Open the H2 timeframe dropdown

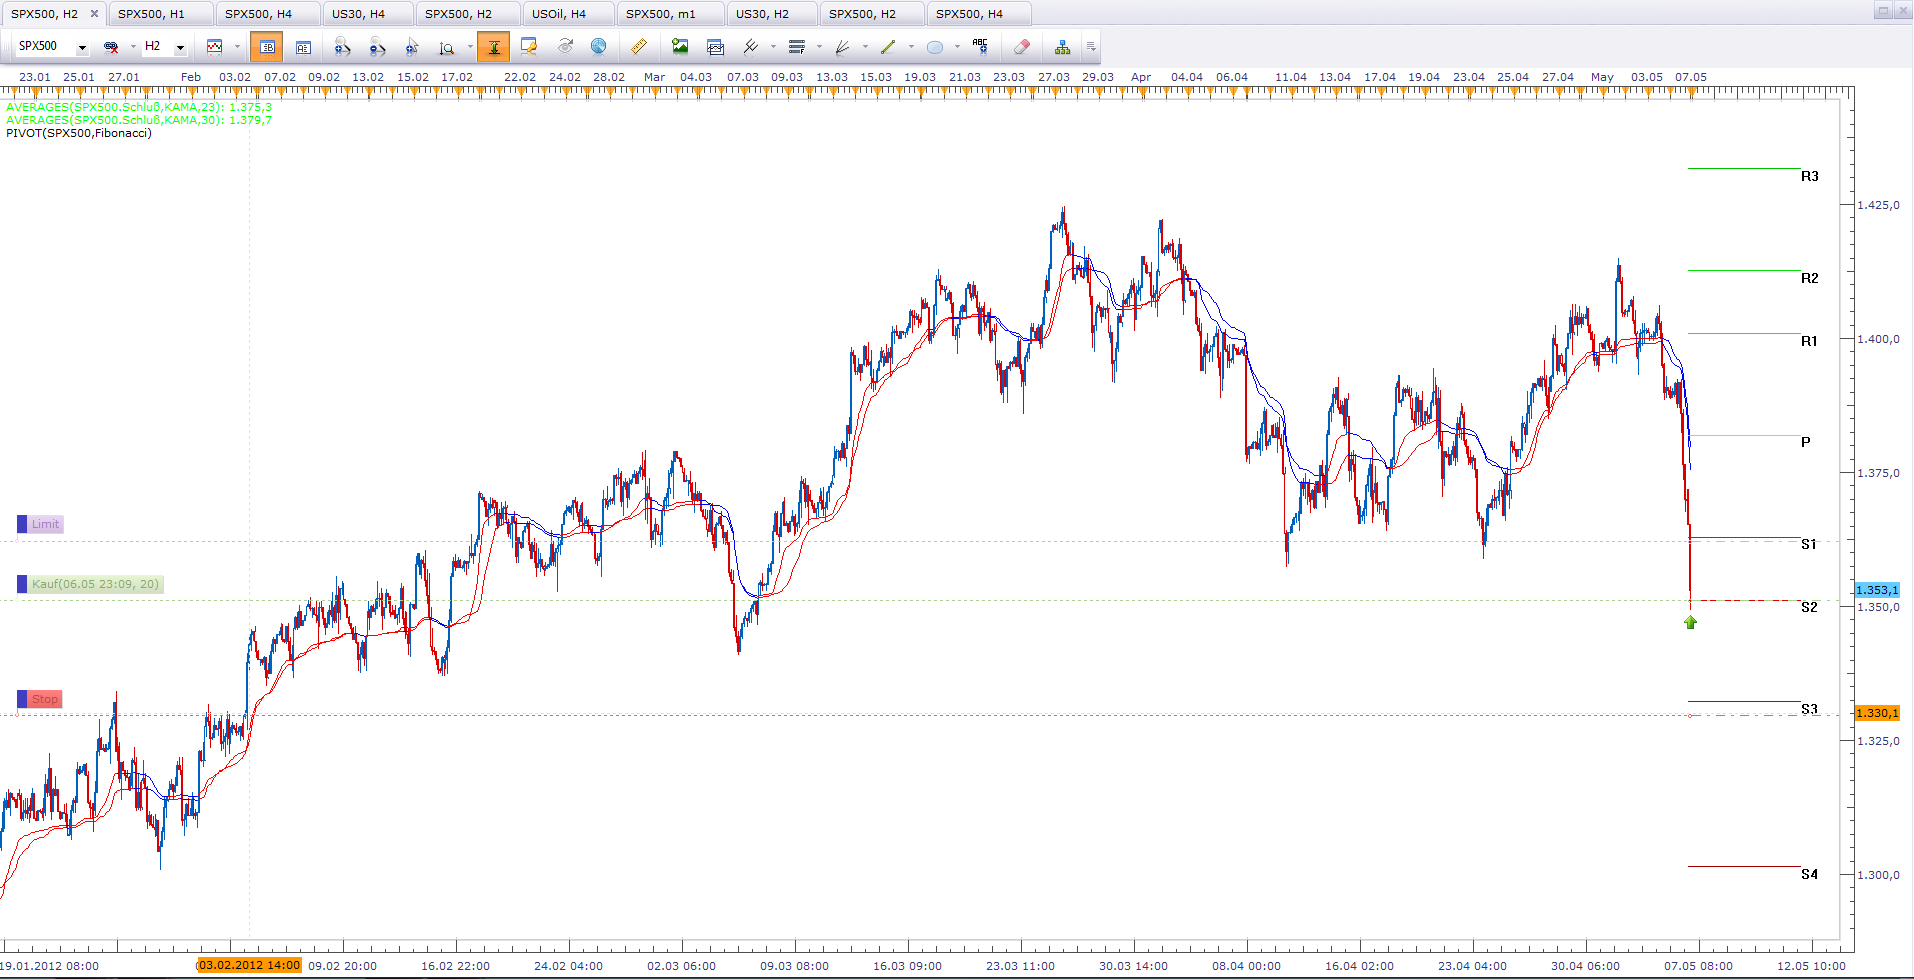[x=180, y=47]
